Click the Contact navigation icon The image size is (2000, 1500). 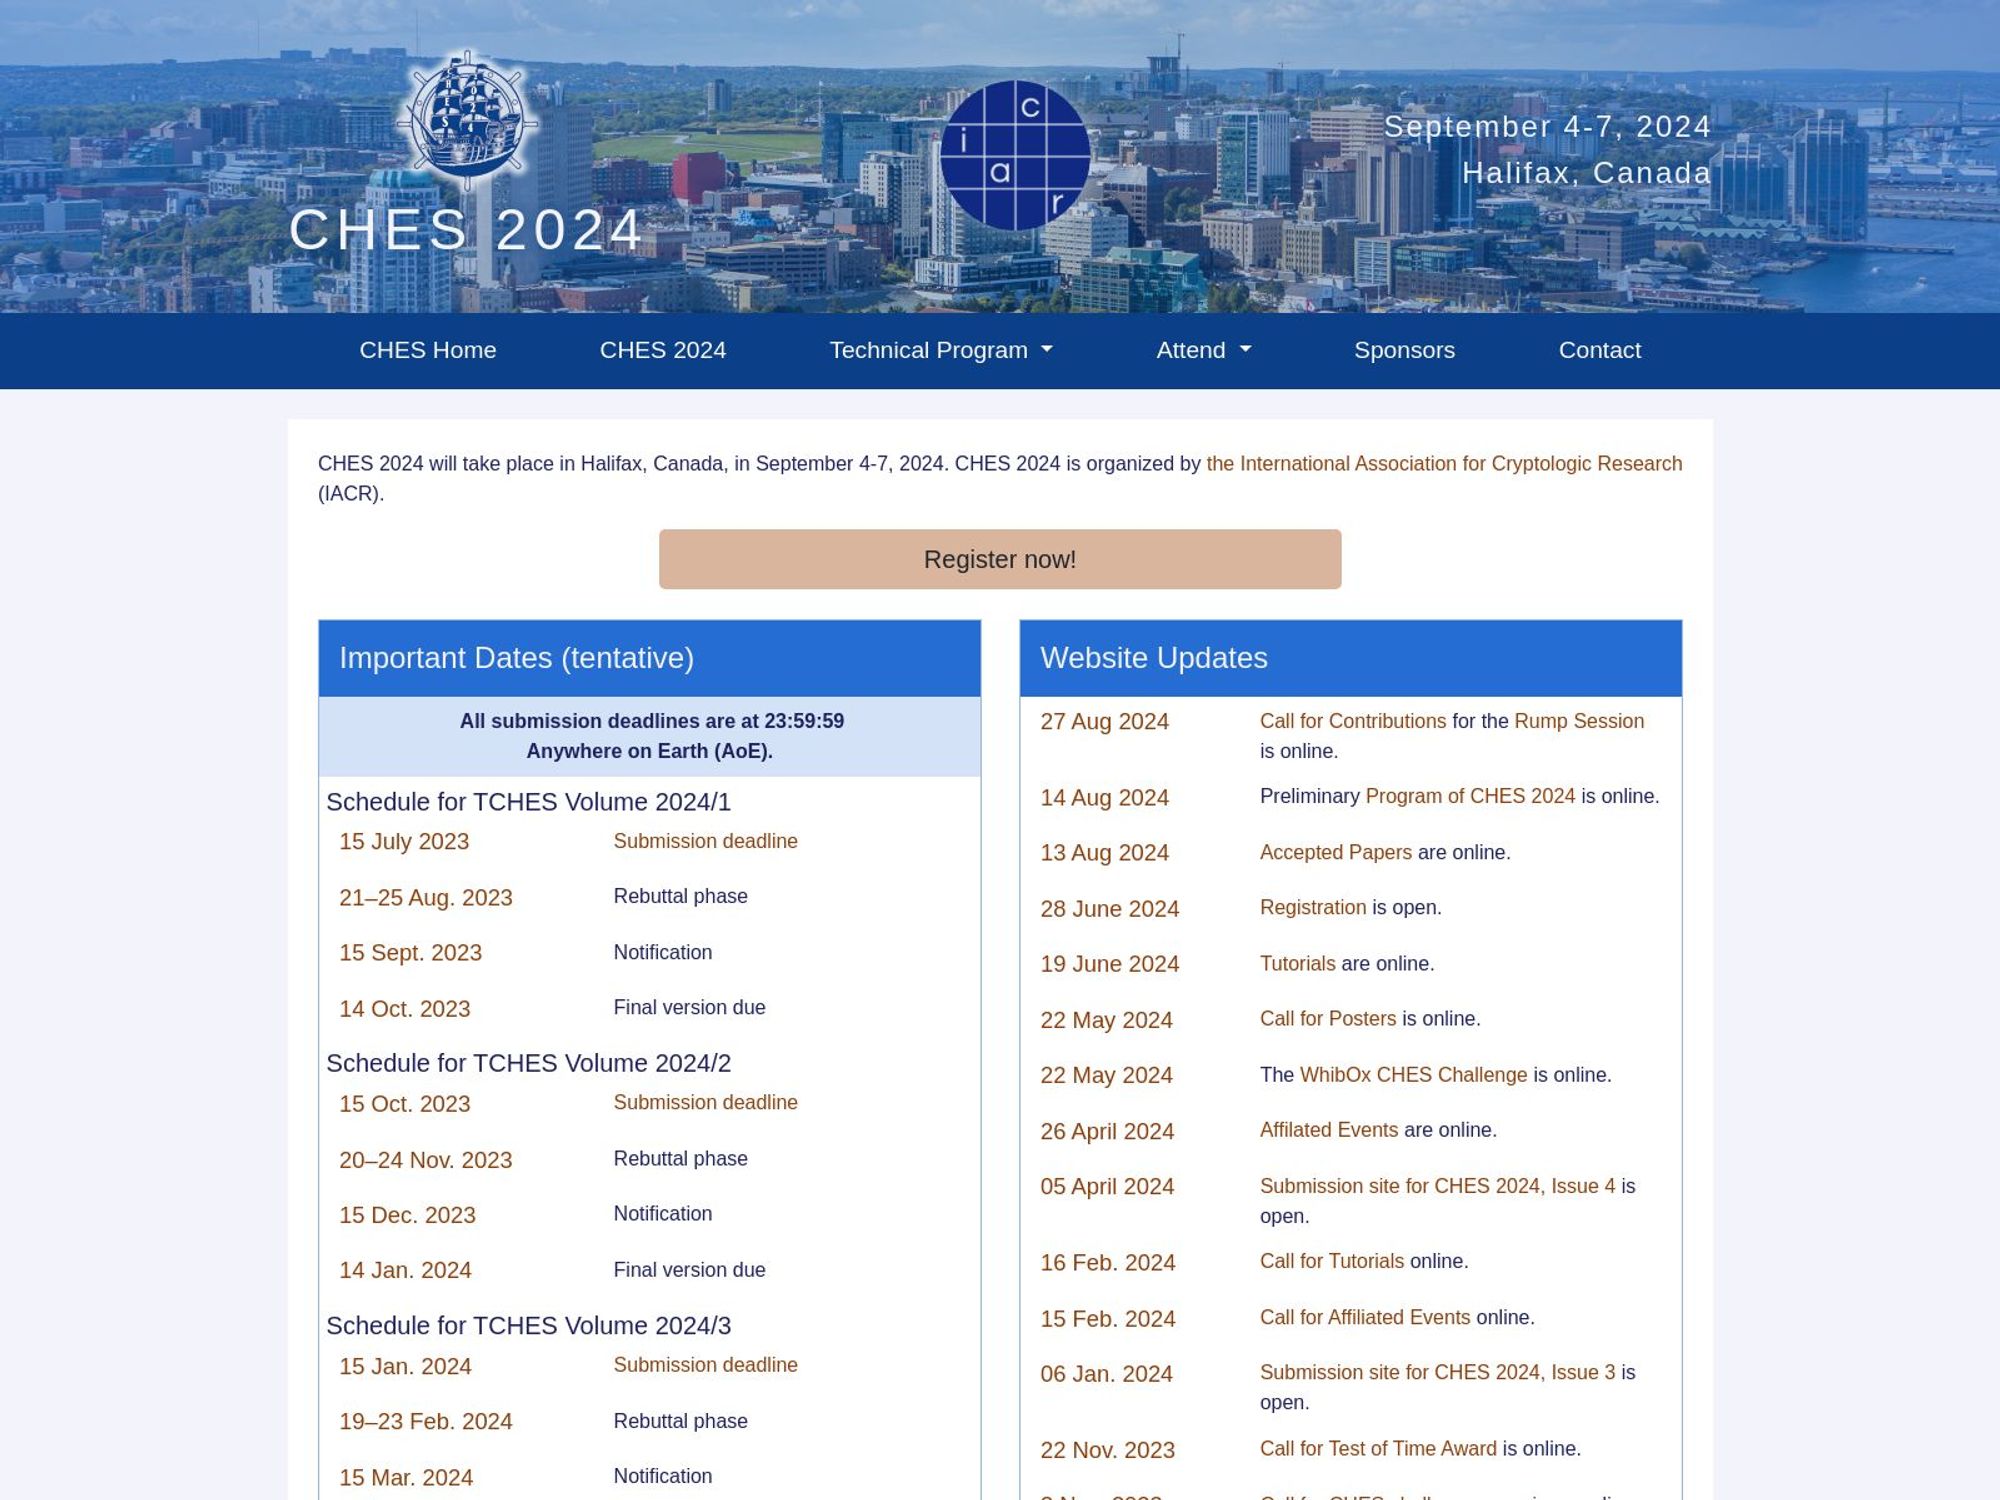pyautogui.click(x=1598, y=350)
